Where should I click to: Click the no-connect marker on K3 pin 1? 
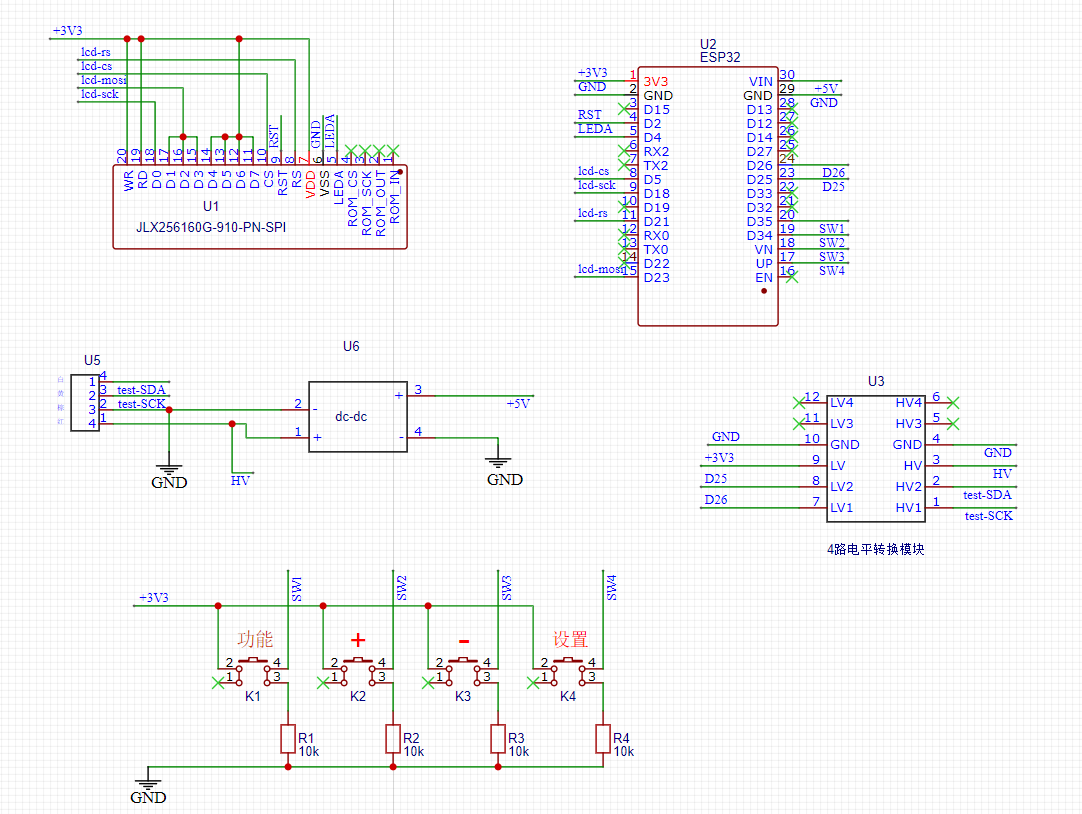[x=428, y=683]
